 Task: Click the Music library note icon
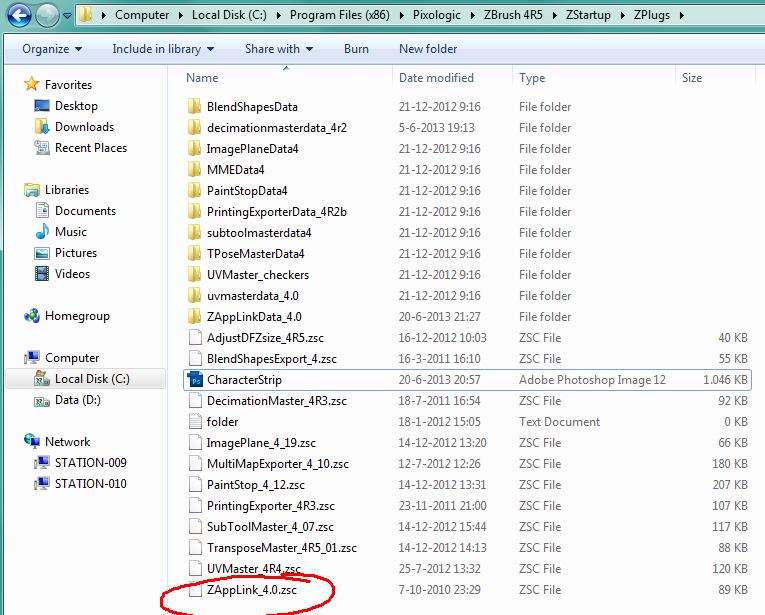point(42,232)
